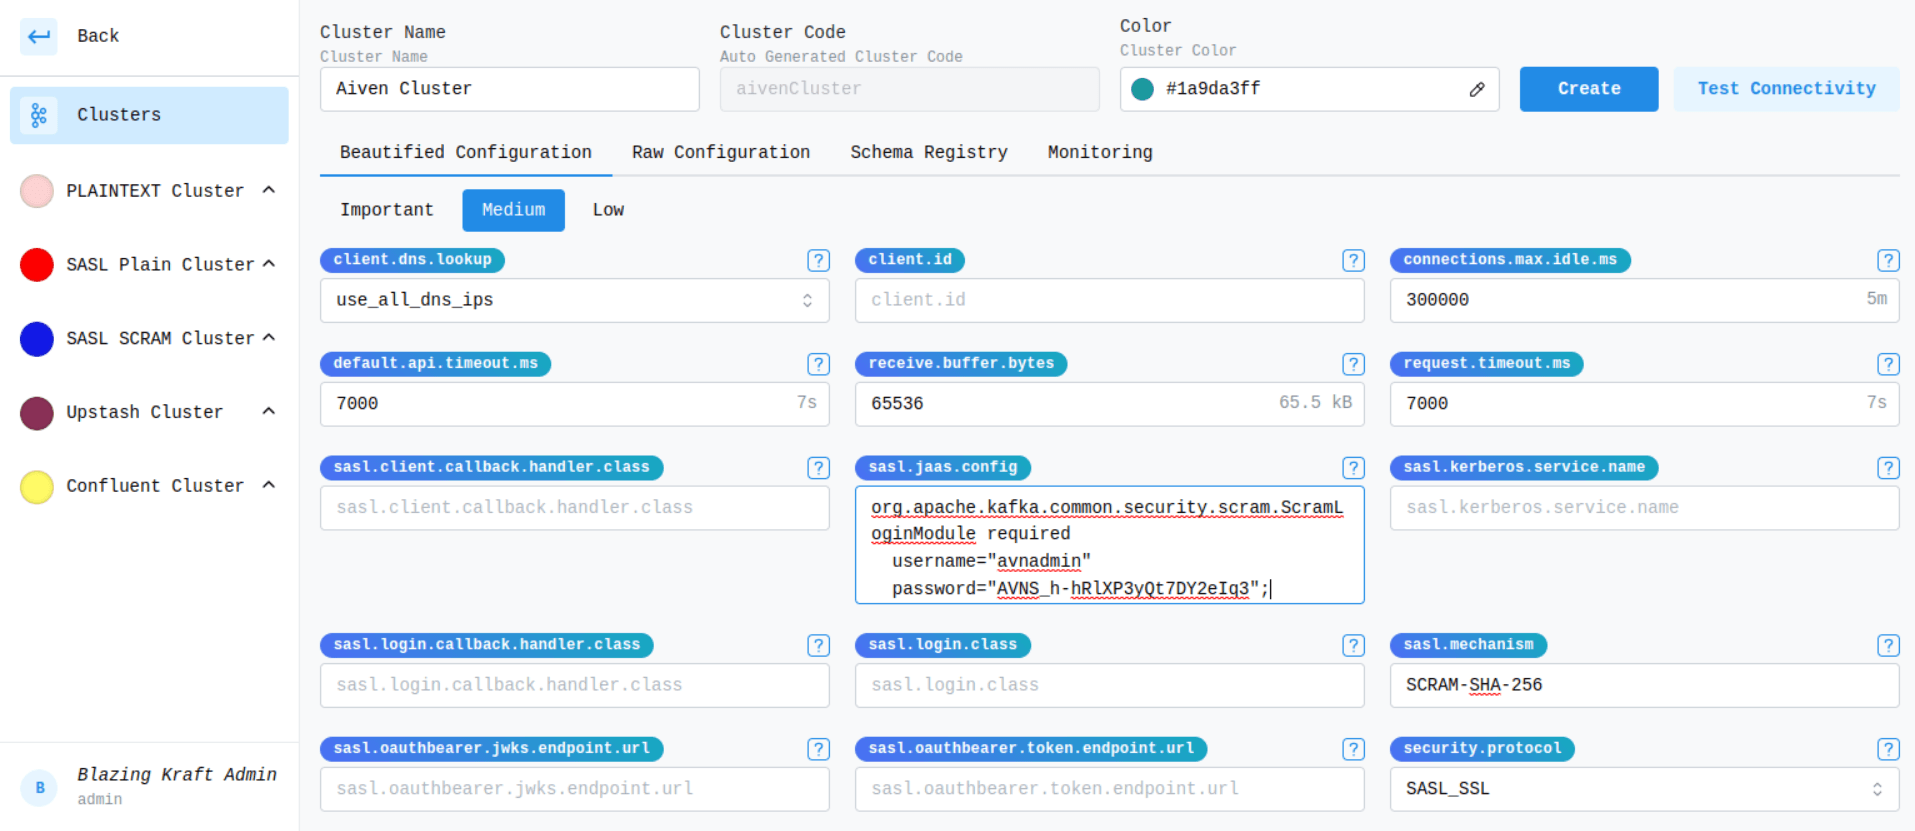Select SASL Plain Cluster in sidebar
Screen dimensions: 1915x831
(160, 264)
